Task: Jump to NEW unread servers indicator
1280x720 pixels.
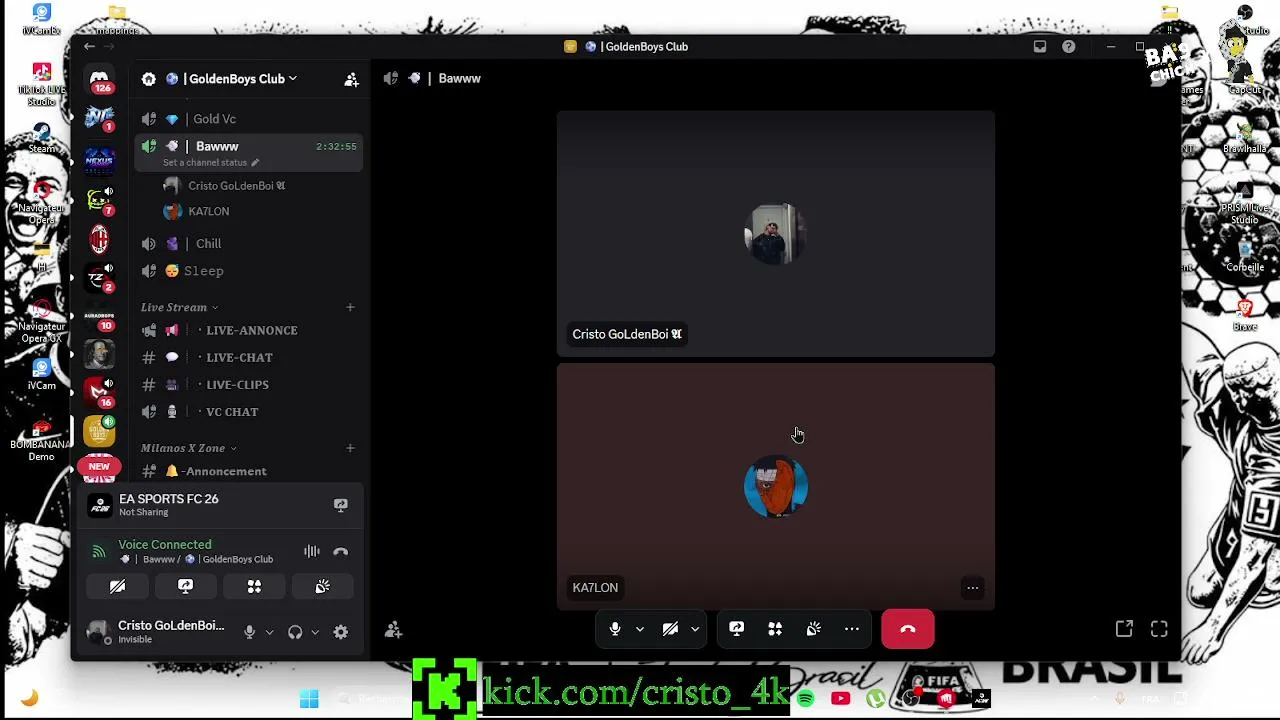Action: pos(99,466)
